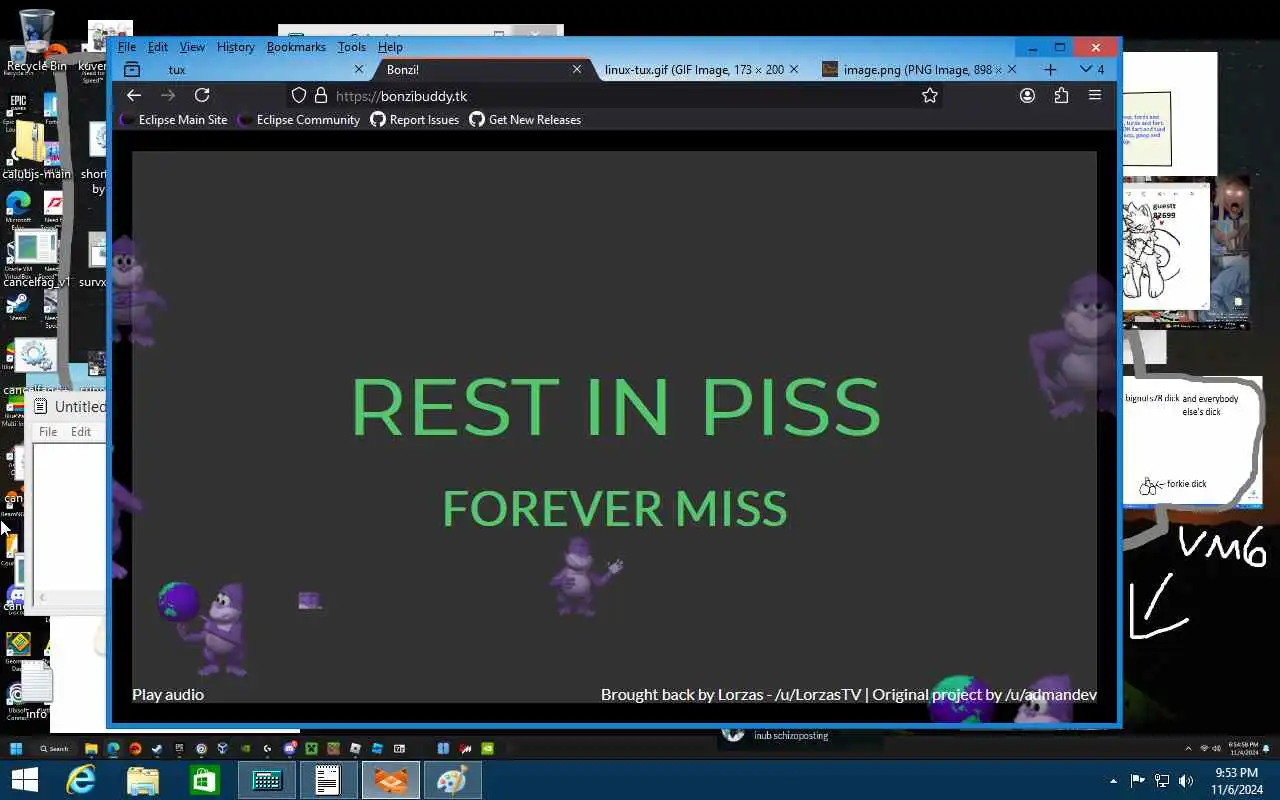Open File Explorer from host taskbar

click(x=143, y=780)
